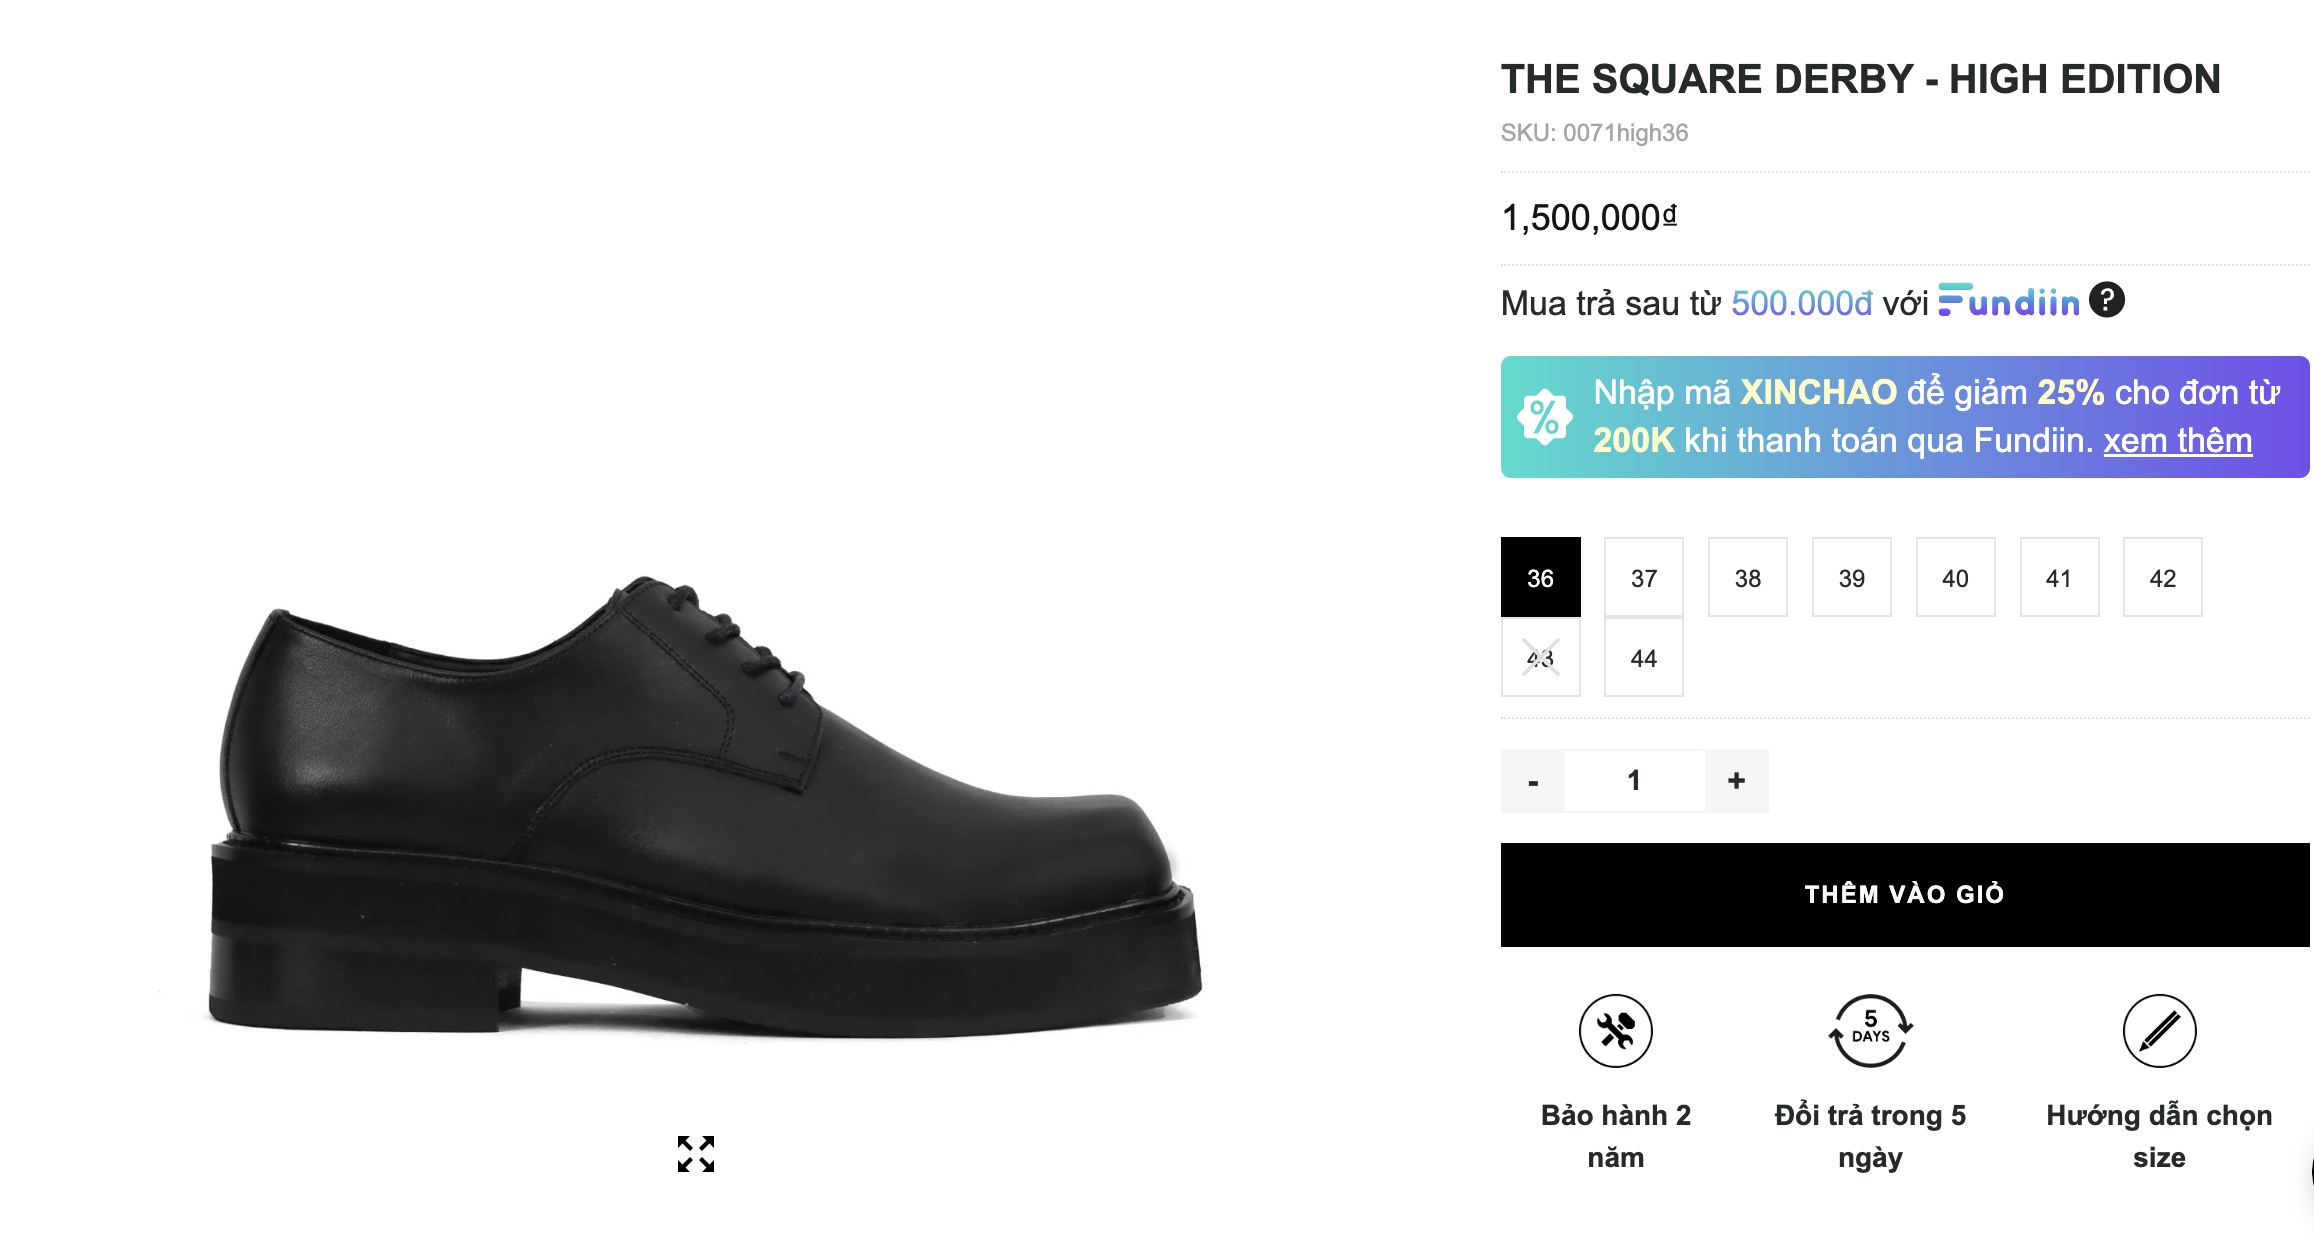Increase quantity with the plus button
The width and height of the screenshot is (2314, 1236).
1736,781
